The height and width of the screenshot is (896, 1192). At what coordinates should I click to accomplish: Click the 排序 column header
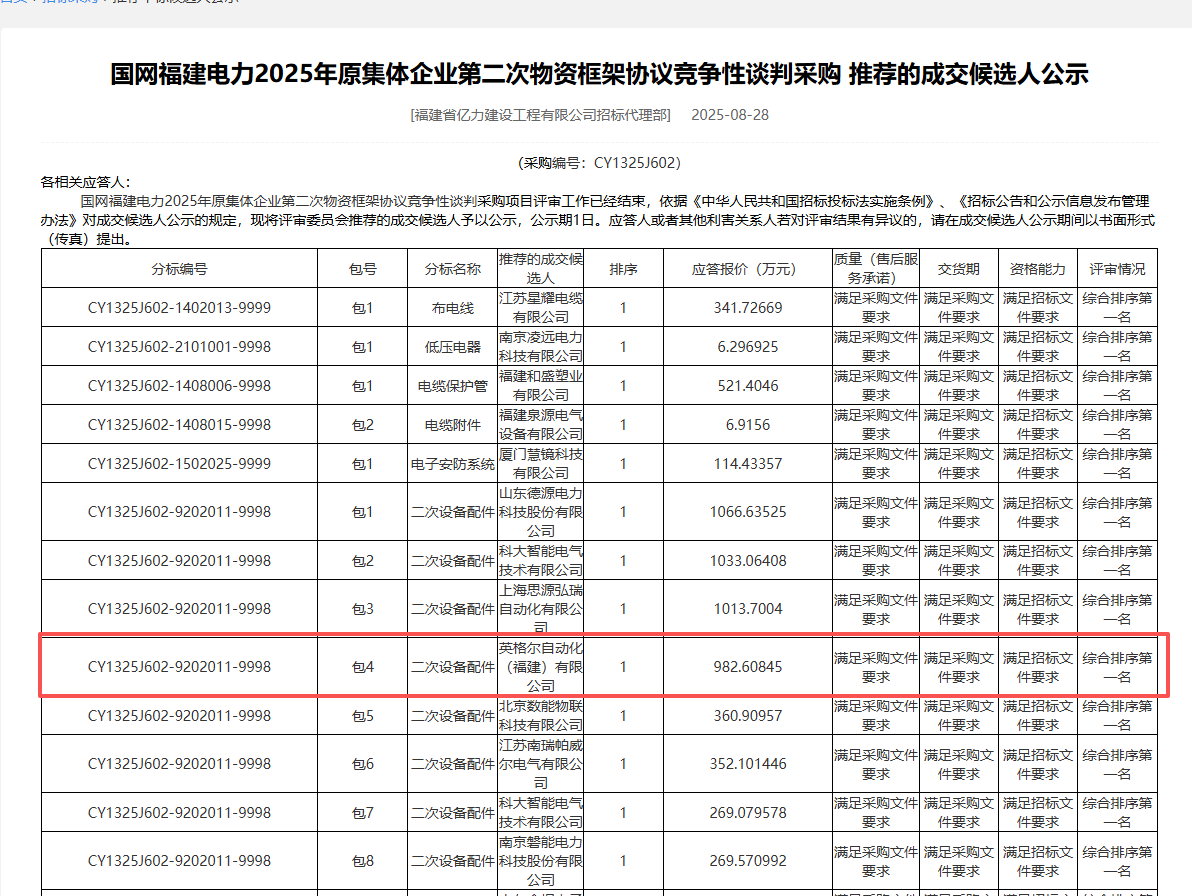(x=623, y=269)
